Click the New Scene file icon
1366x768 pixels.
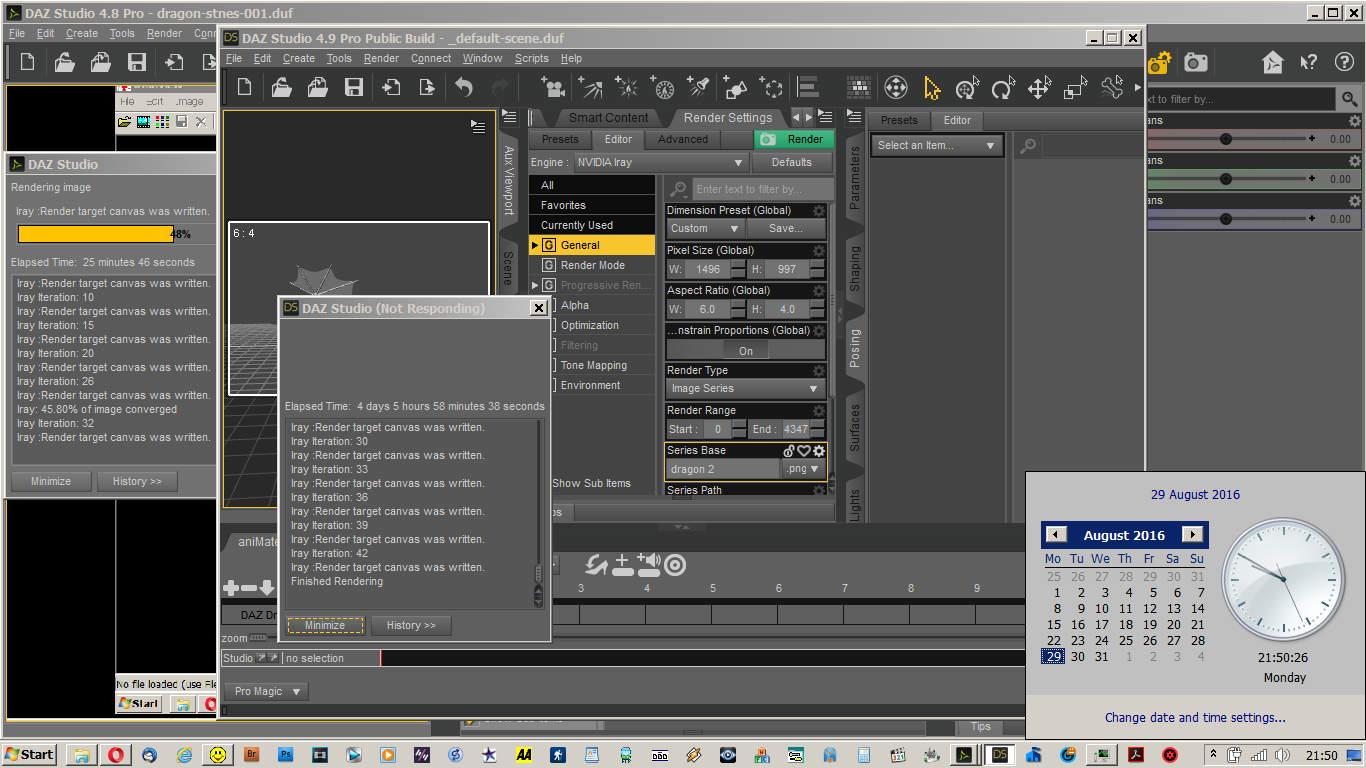click(245, 88)
